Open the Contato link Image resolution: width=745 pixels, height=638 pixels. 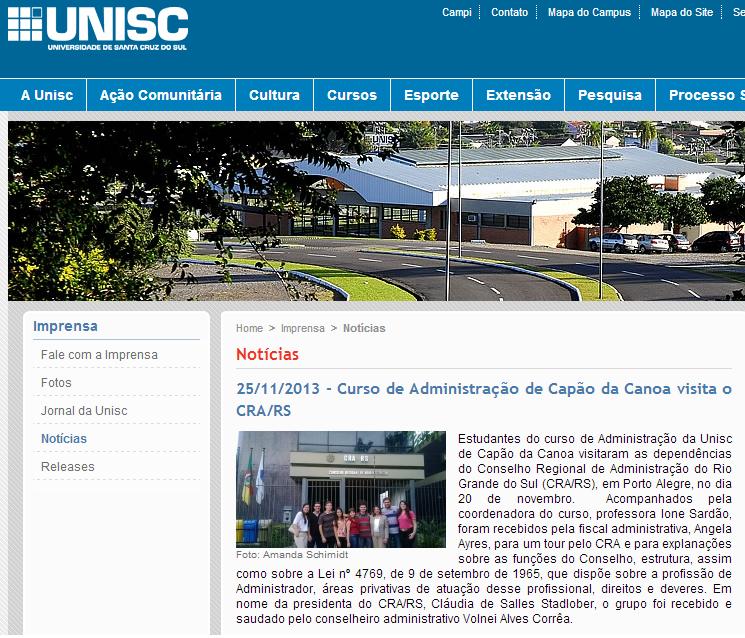pyautogui.click(x=509, y=12)
